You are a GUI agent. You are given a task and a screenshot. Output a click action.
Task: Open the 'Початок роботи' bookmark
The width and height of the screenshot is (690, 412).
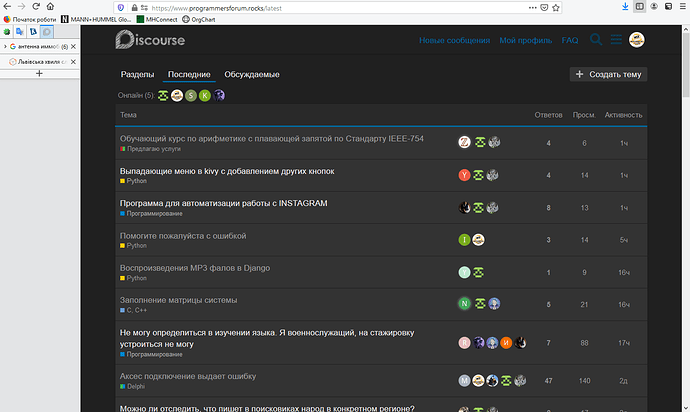(29, 19)
